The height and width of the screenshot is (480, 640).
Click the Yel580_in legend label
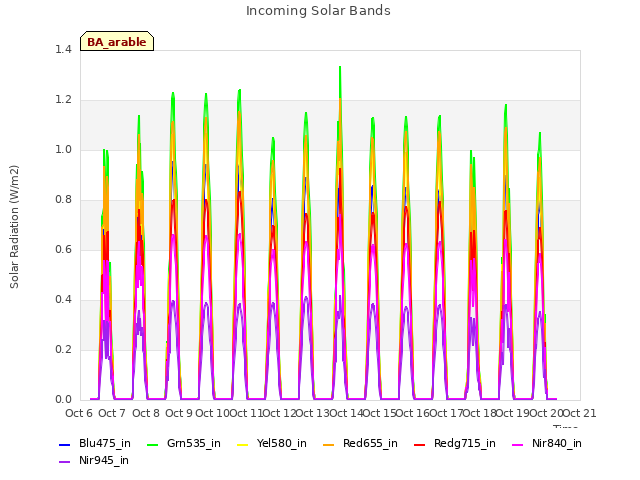click(282, 443)
